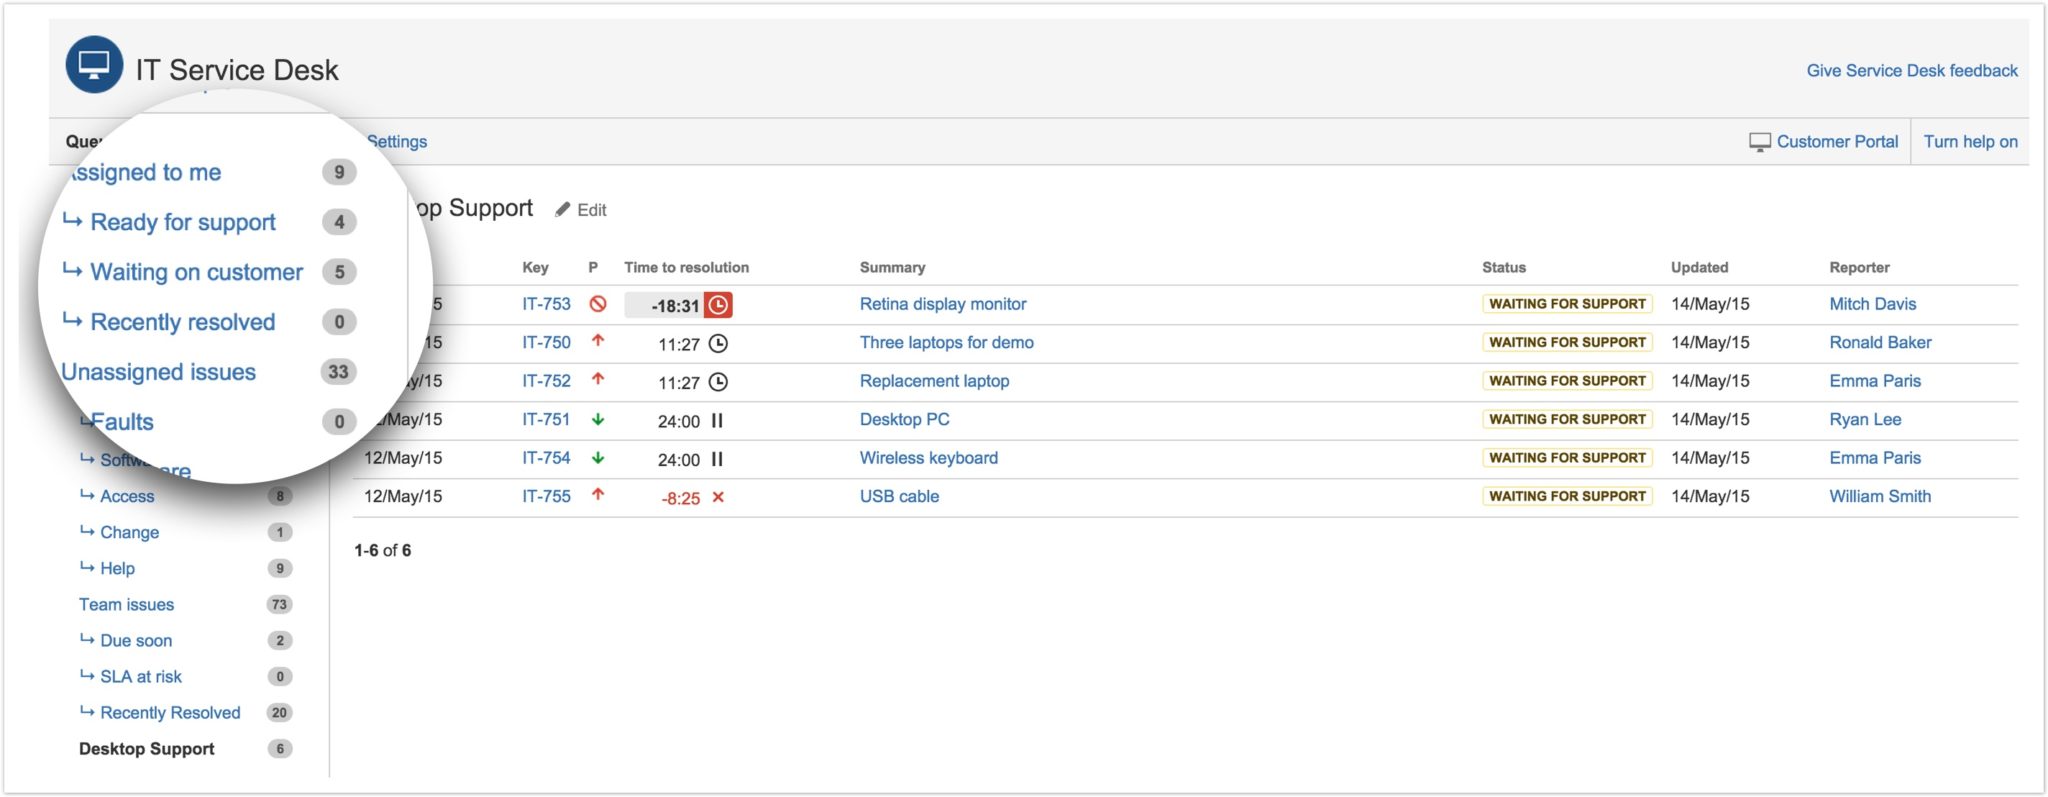Click the clock icon in the IT-750 row
This screenshot has width=2048, height=797.
pyautogui.click(x=718, y=343)
